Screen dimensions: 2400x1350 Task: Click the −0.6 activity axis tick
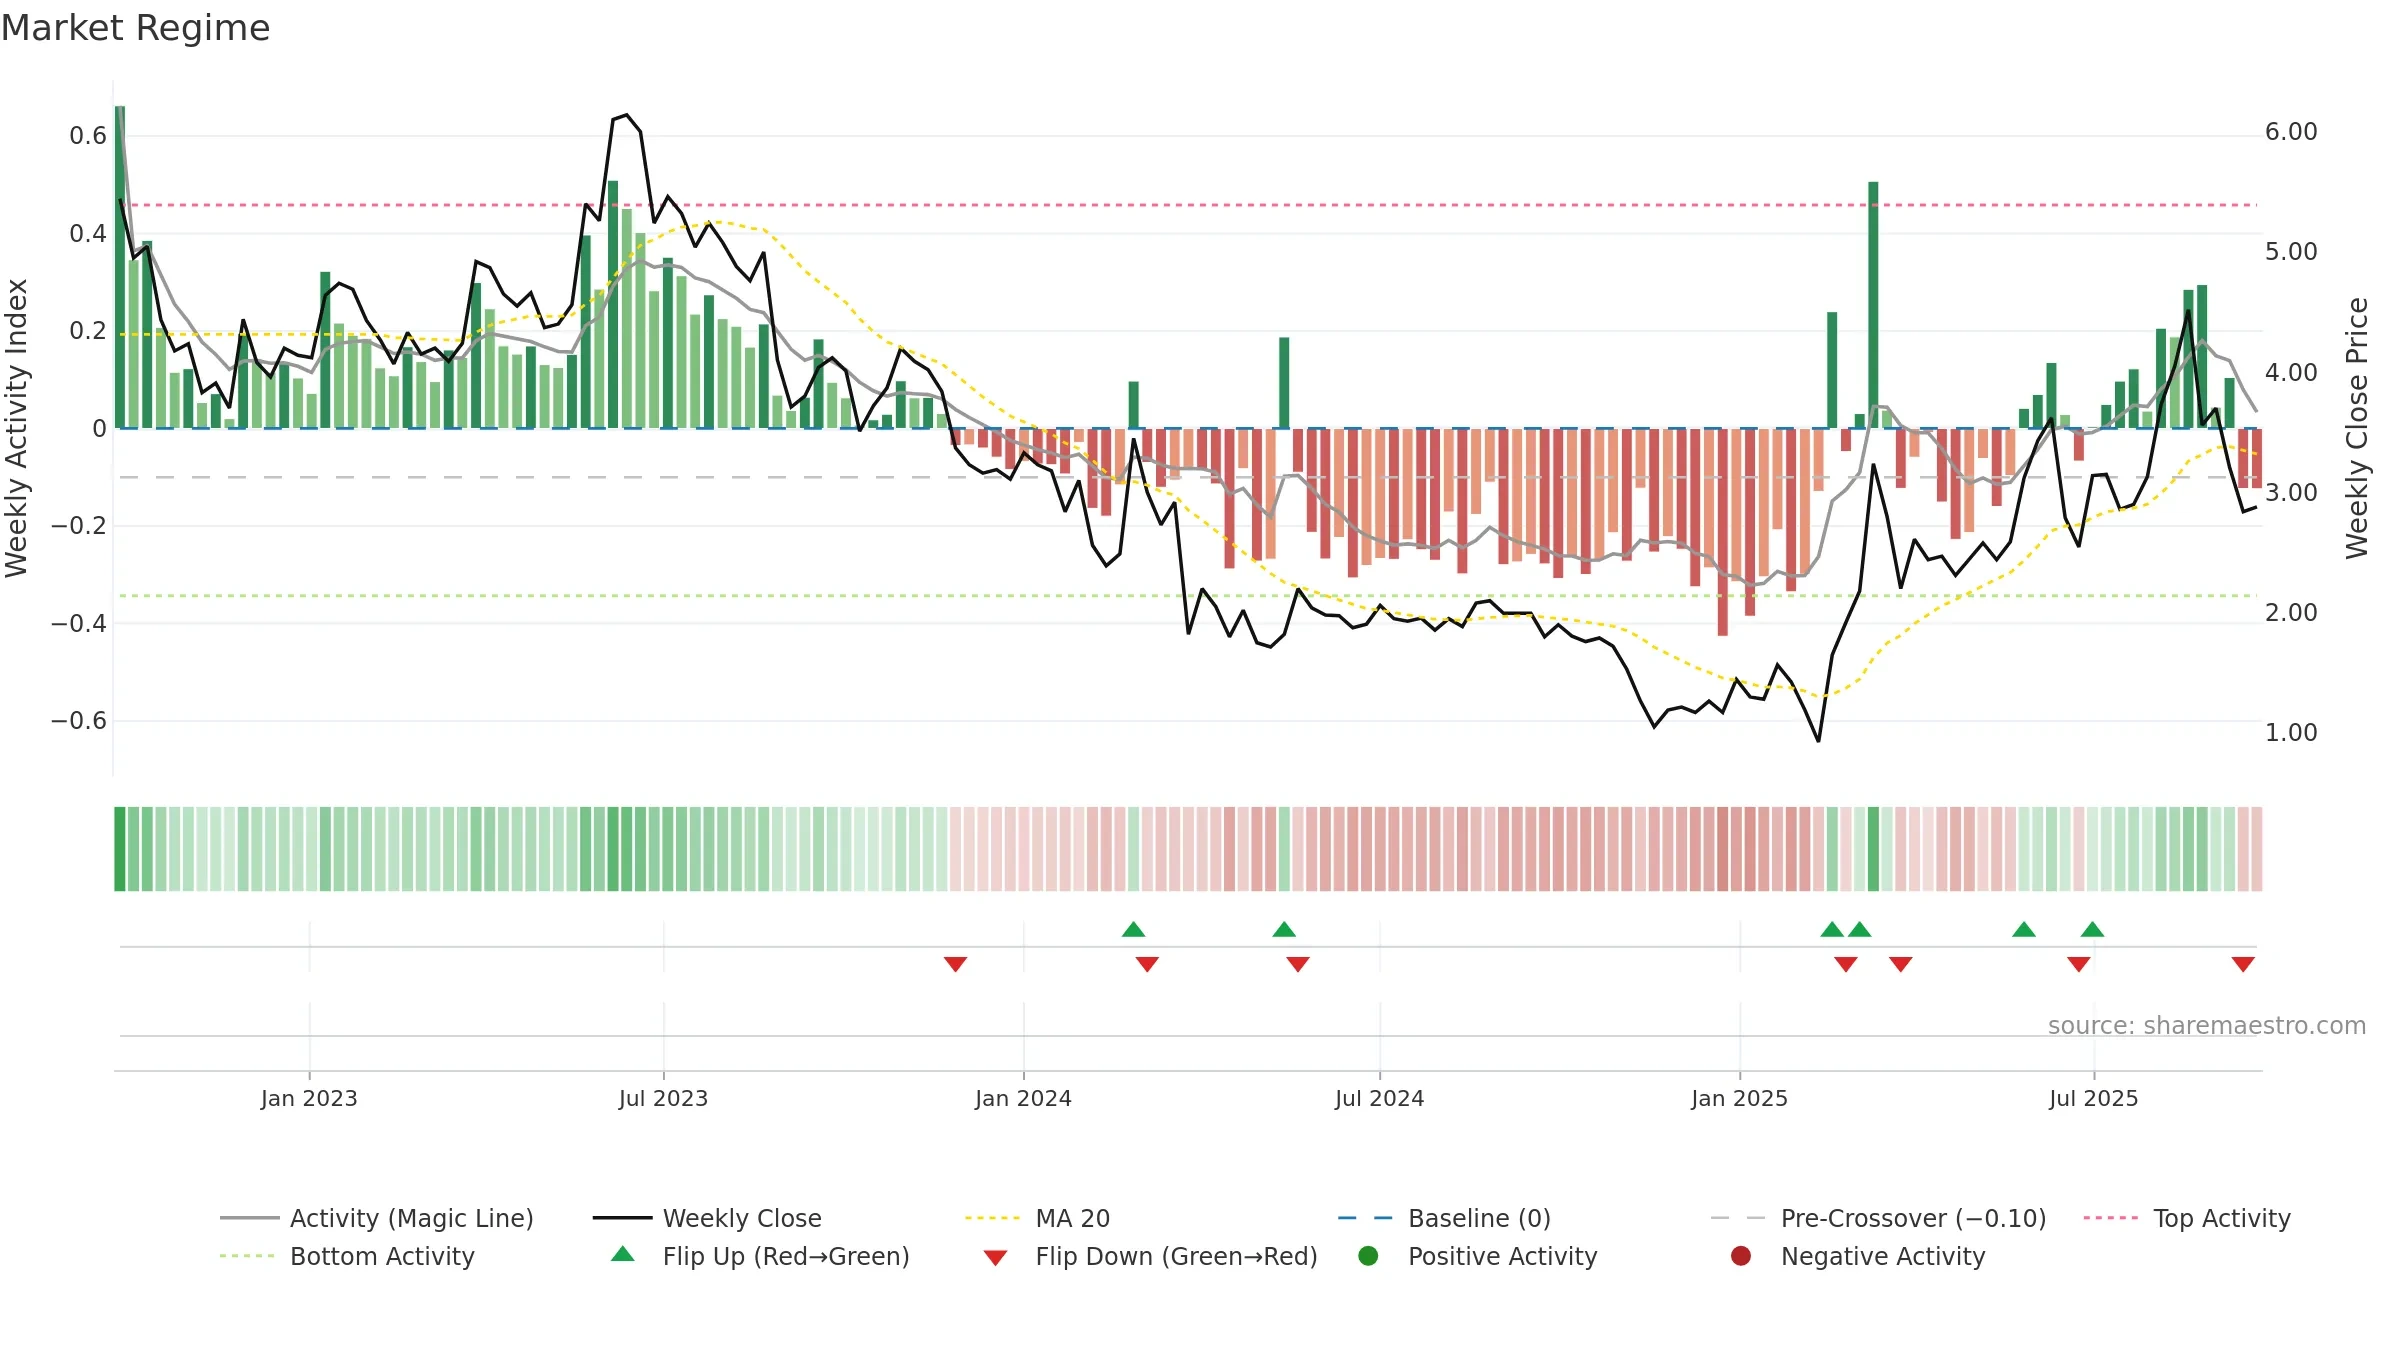pyautogui.click(x=78, y=720)
